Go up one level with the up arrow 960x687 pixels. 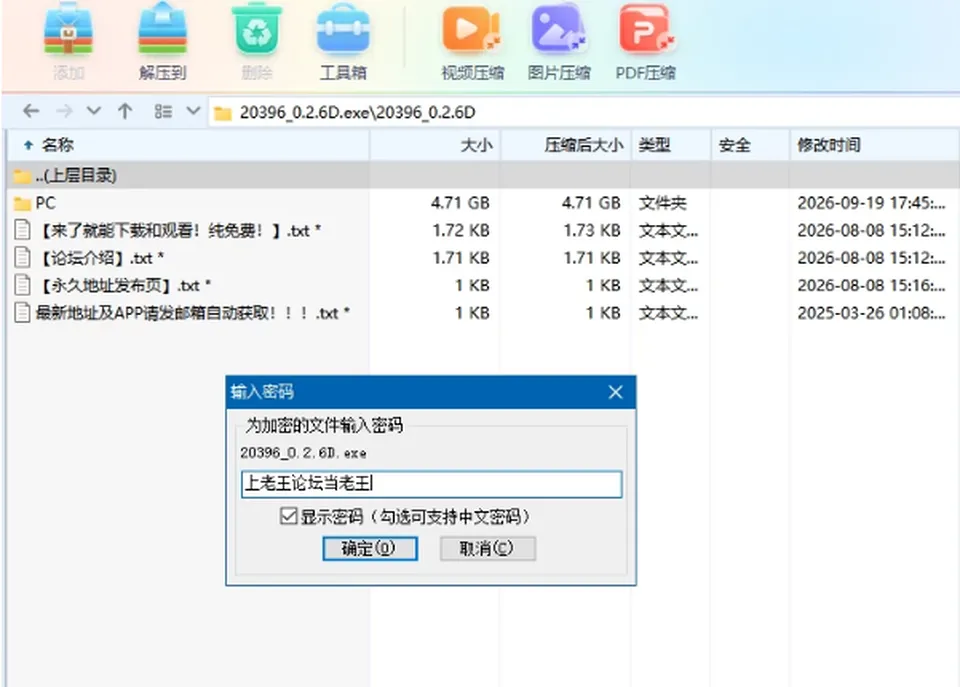click(x=125, y=111)
